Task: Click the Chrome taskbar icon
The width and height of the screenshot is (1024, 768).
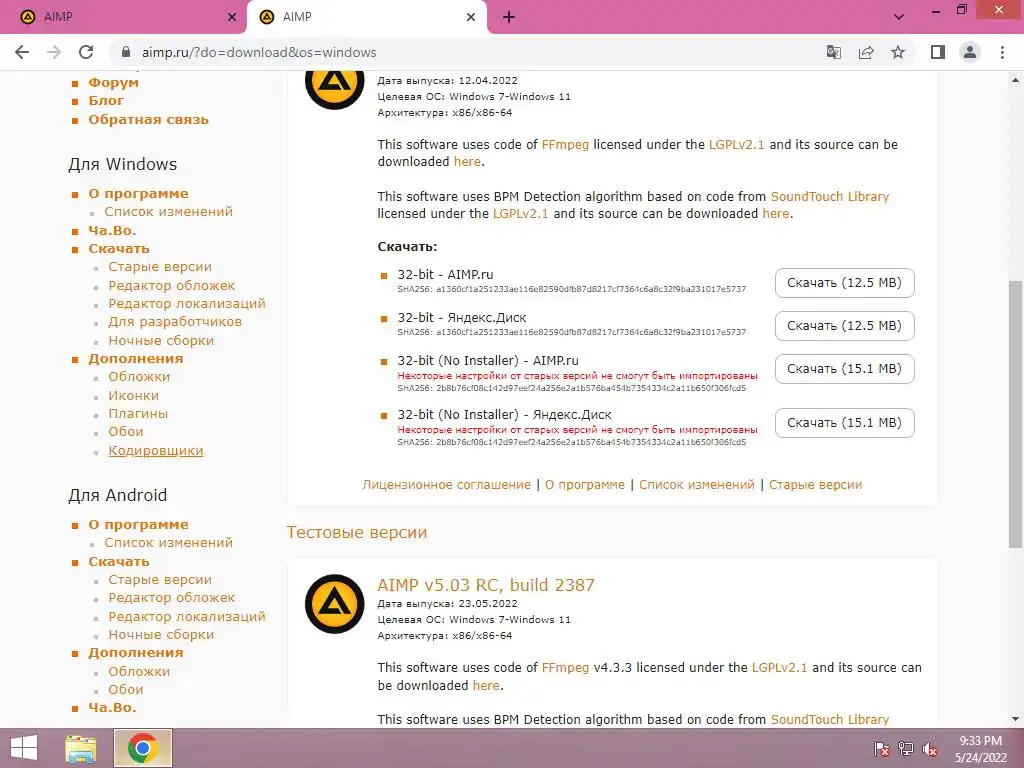Action: tap(143, 748)
